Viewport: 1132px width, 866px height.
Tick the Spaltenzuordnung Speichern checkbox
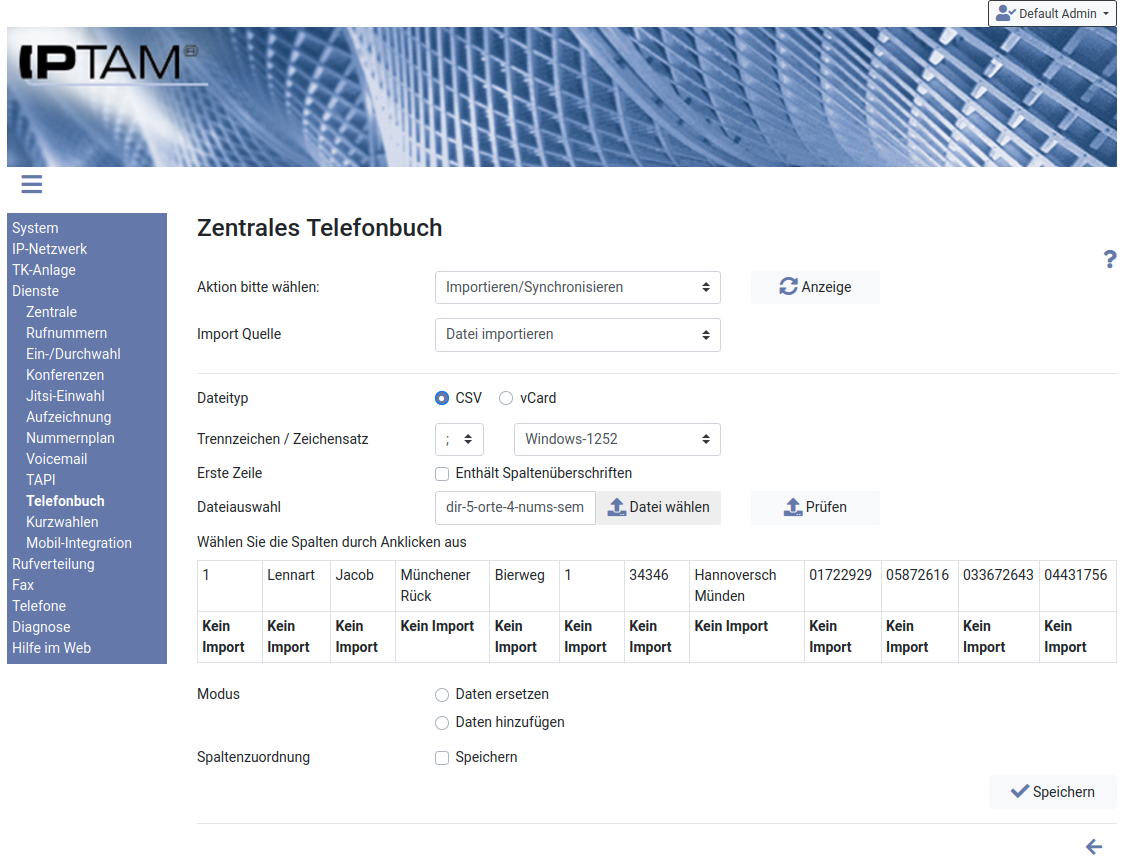pos(442,758)
